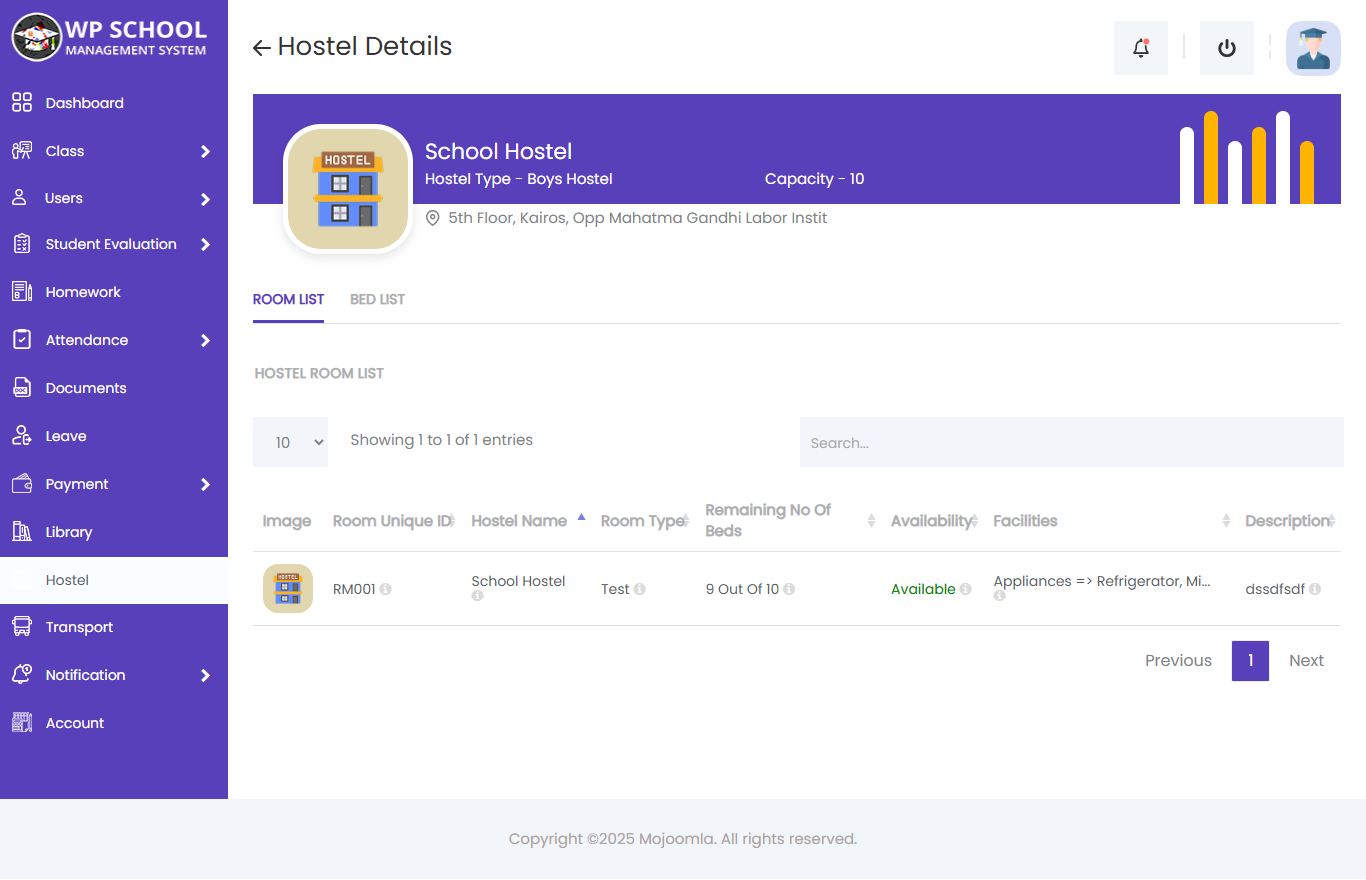Expand the Notification submenu chevron
This screenshot has height=880, width=1366.
pos(205,675)
